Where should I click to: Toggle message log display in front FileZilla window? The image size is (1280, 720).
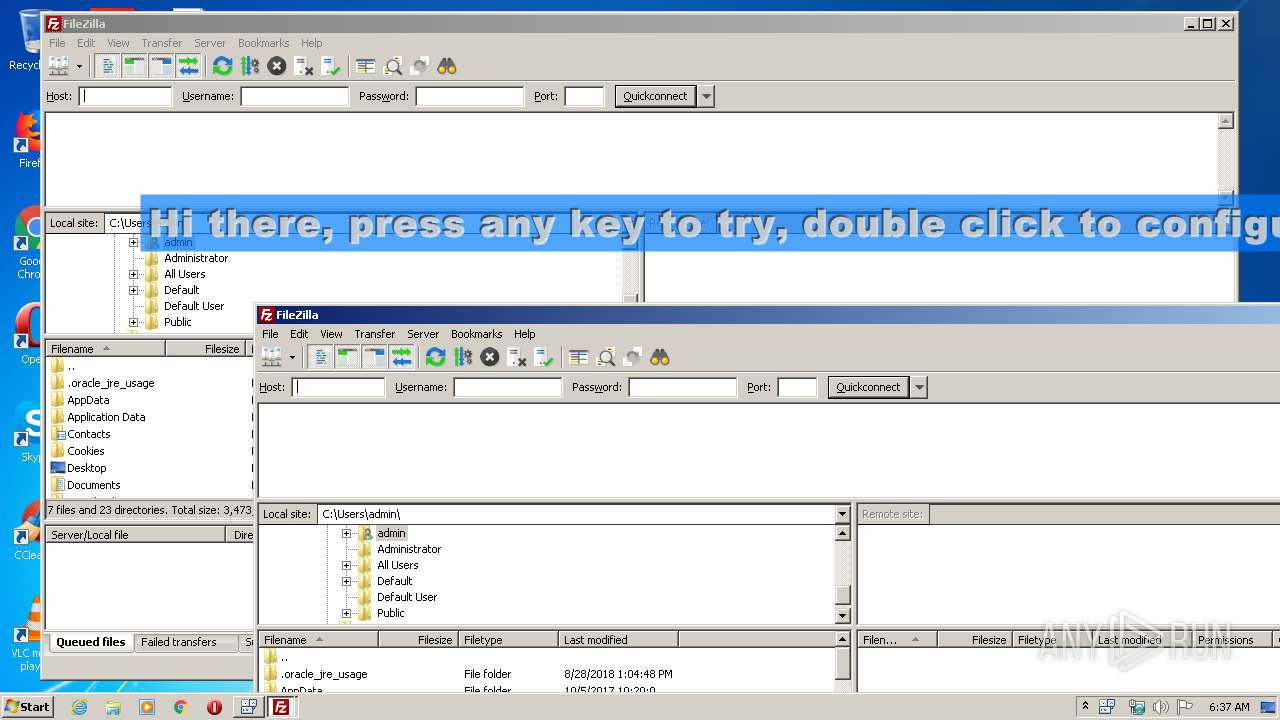[x=320, y=357]
